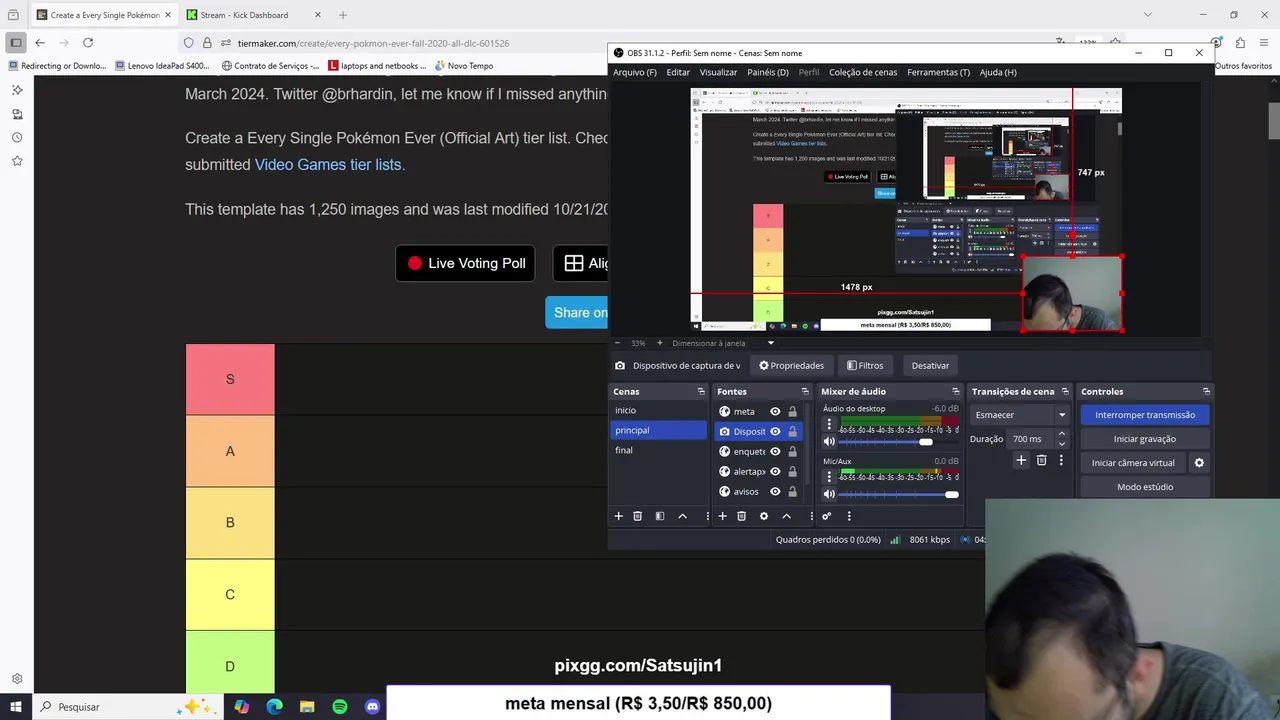Add a scene transition with plus icon
The image size is (1280, 720).
(1021, 460)
